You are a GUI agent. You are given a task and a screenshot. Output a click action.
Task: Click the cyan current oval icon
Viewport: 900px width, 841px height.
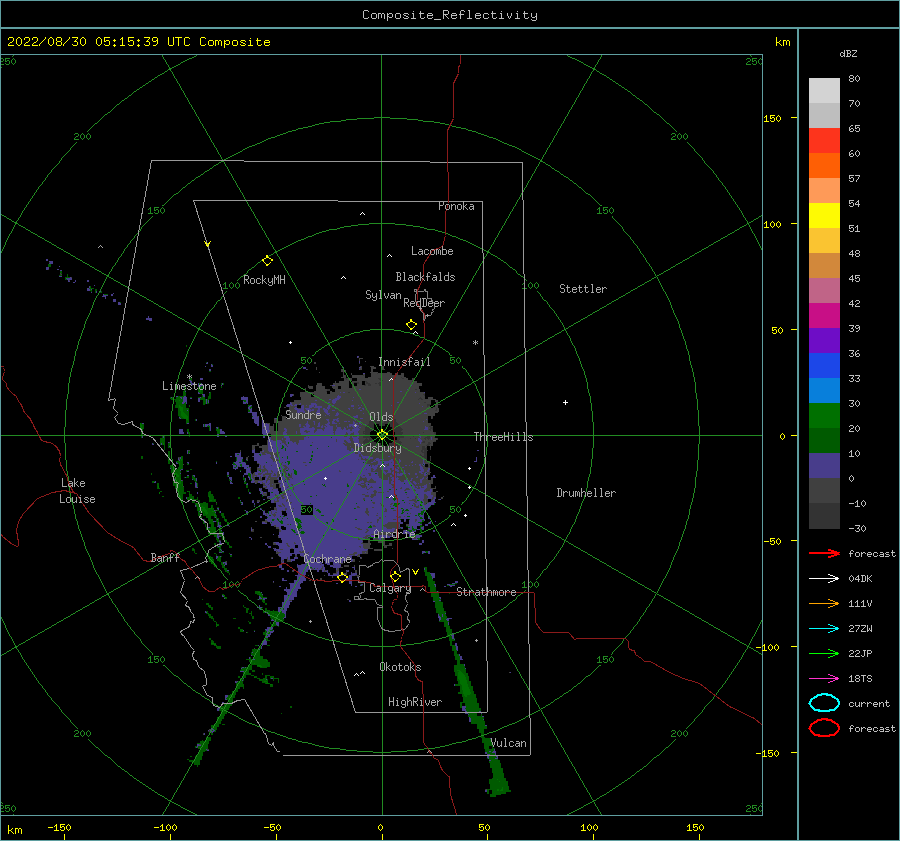pyautogui.click(x=824, y=703)
